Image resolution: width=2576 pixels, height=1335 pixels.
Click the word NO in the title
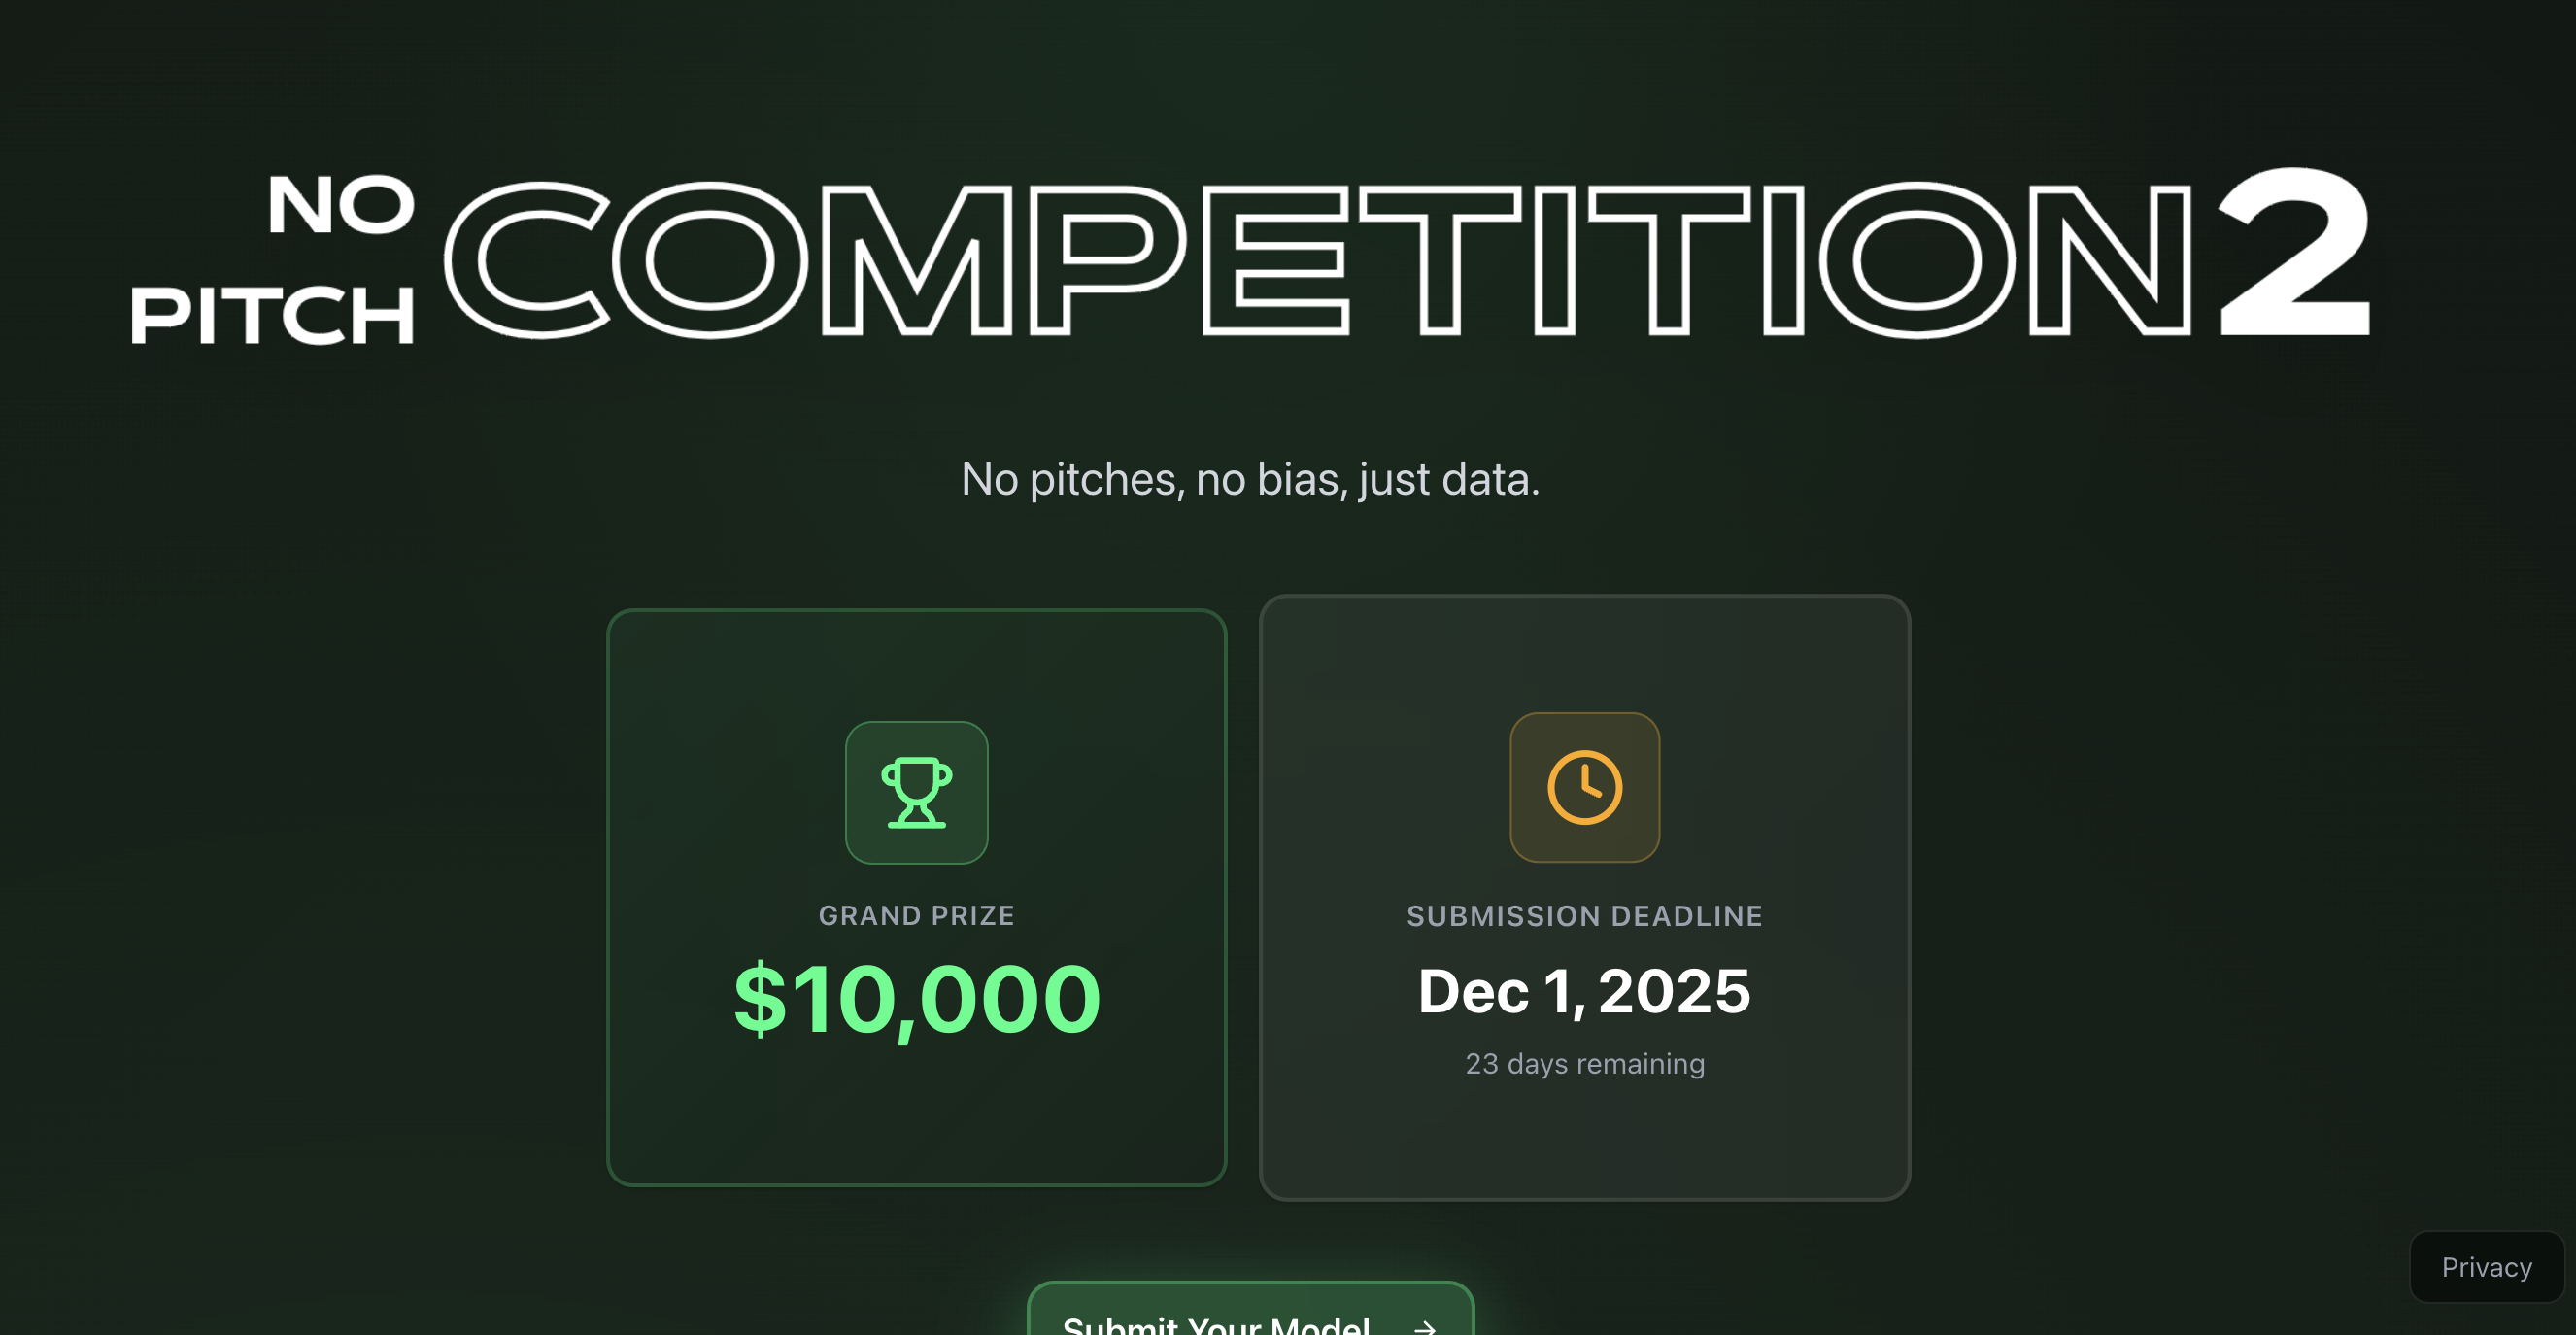pyautogui.click(x=341, y=204)
